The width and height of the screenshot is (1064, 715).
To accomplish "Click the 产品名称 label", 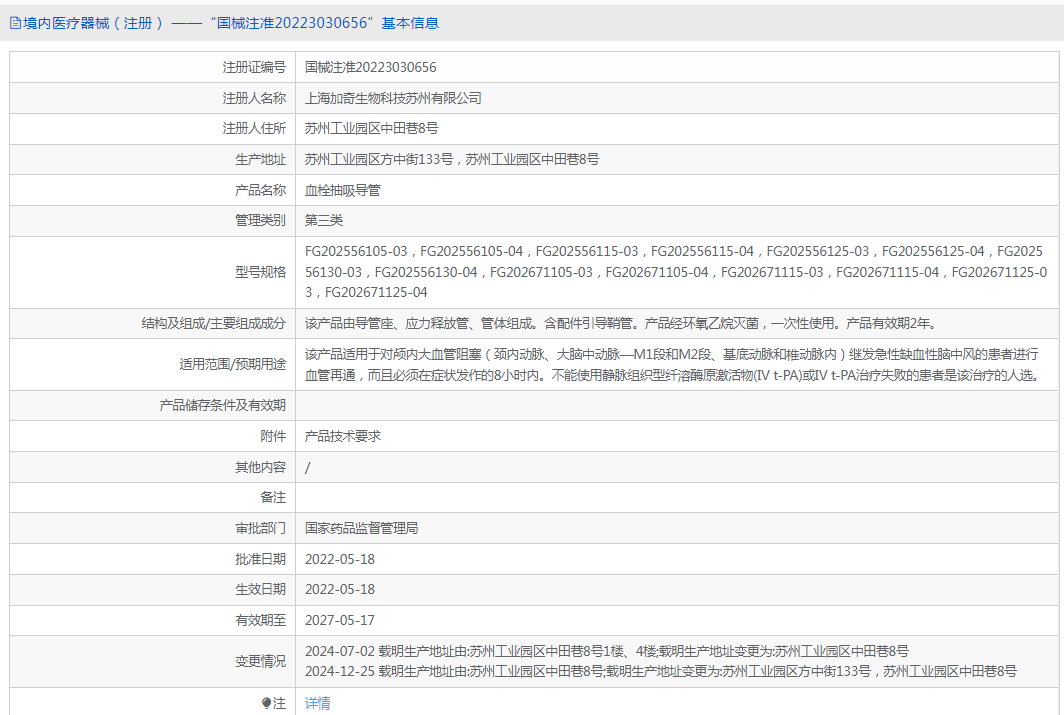I will coord(260,190).
